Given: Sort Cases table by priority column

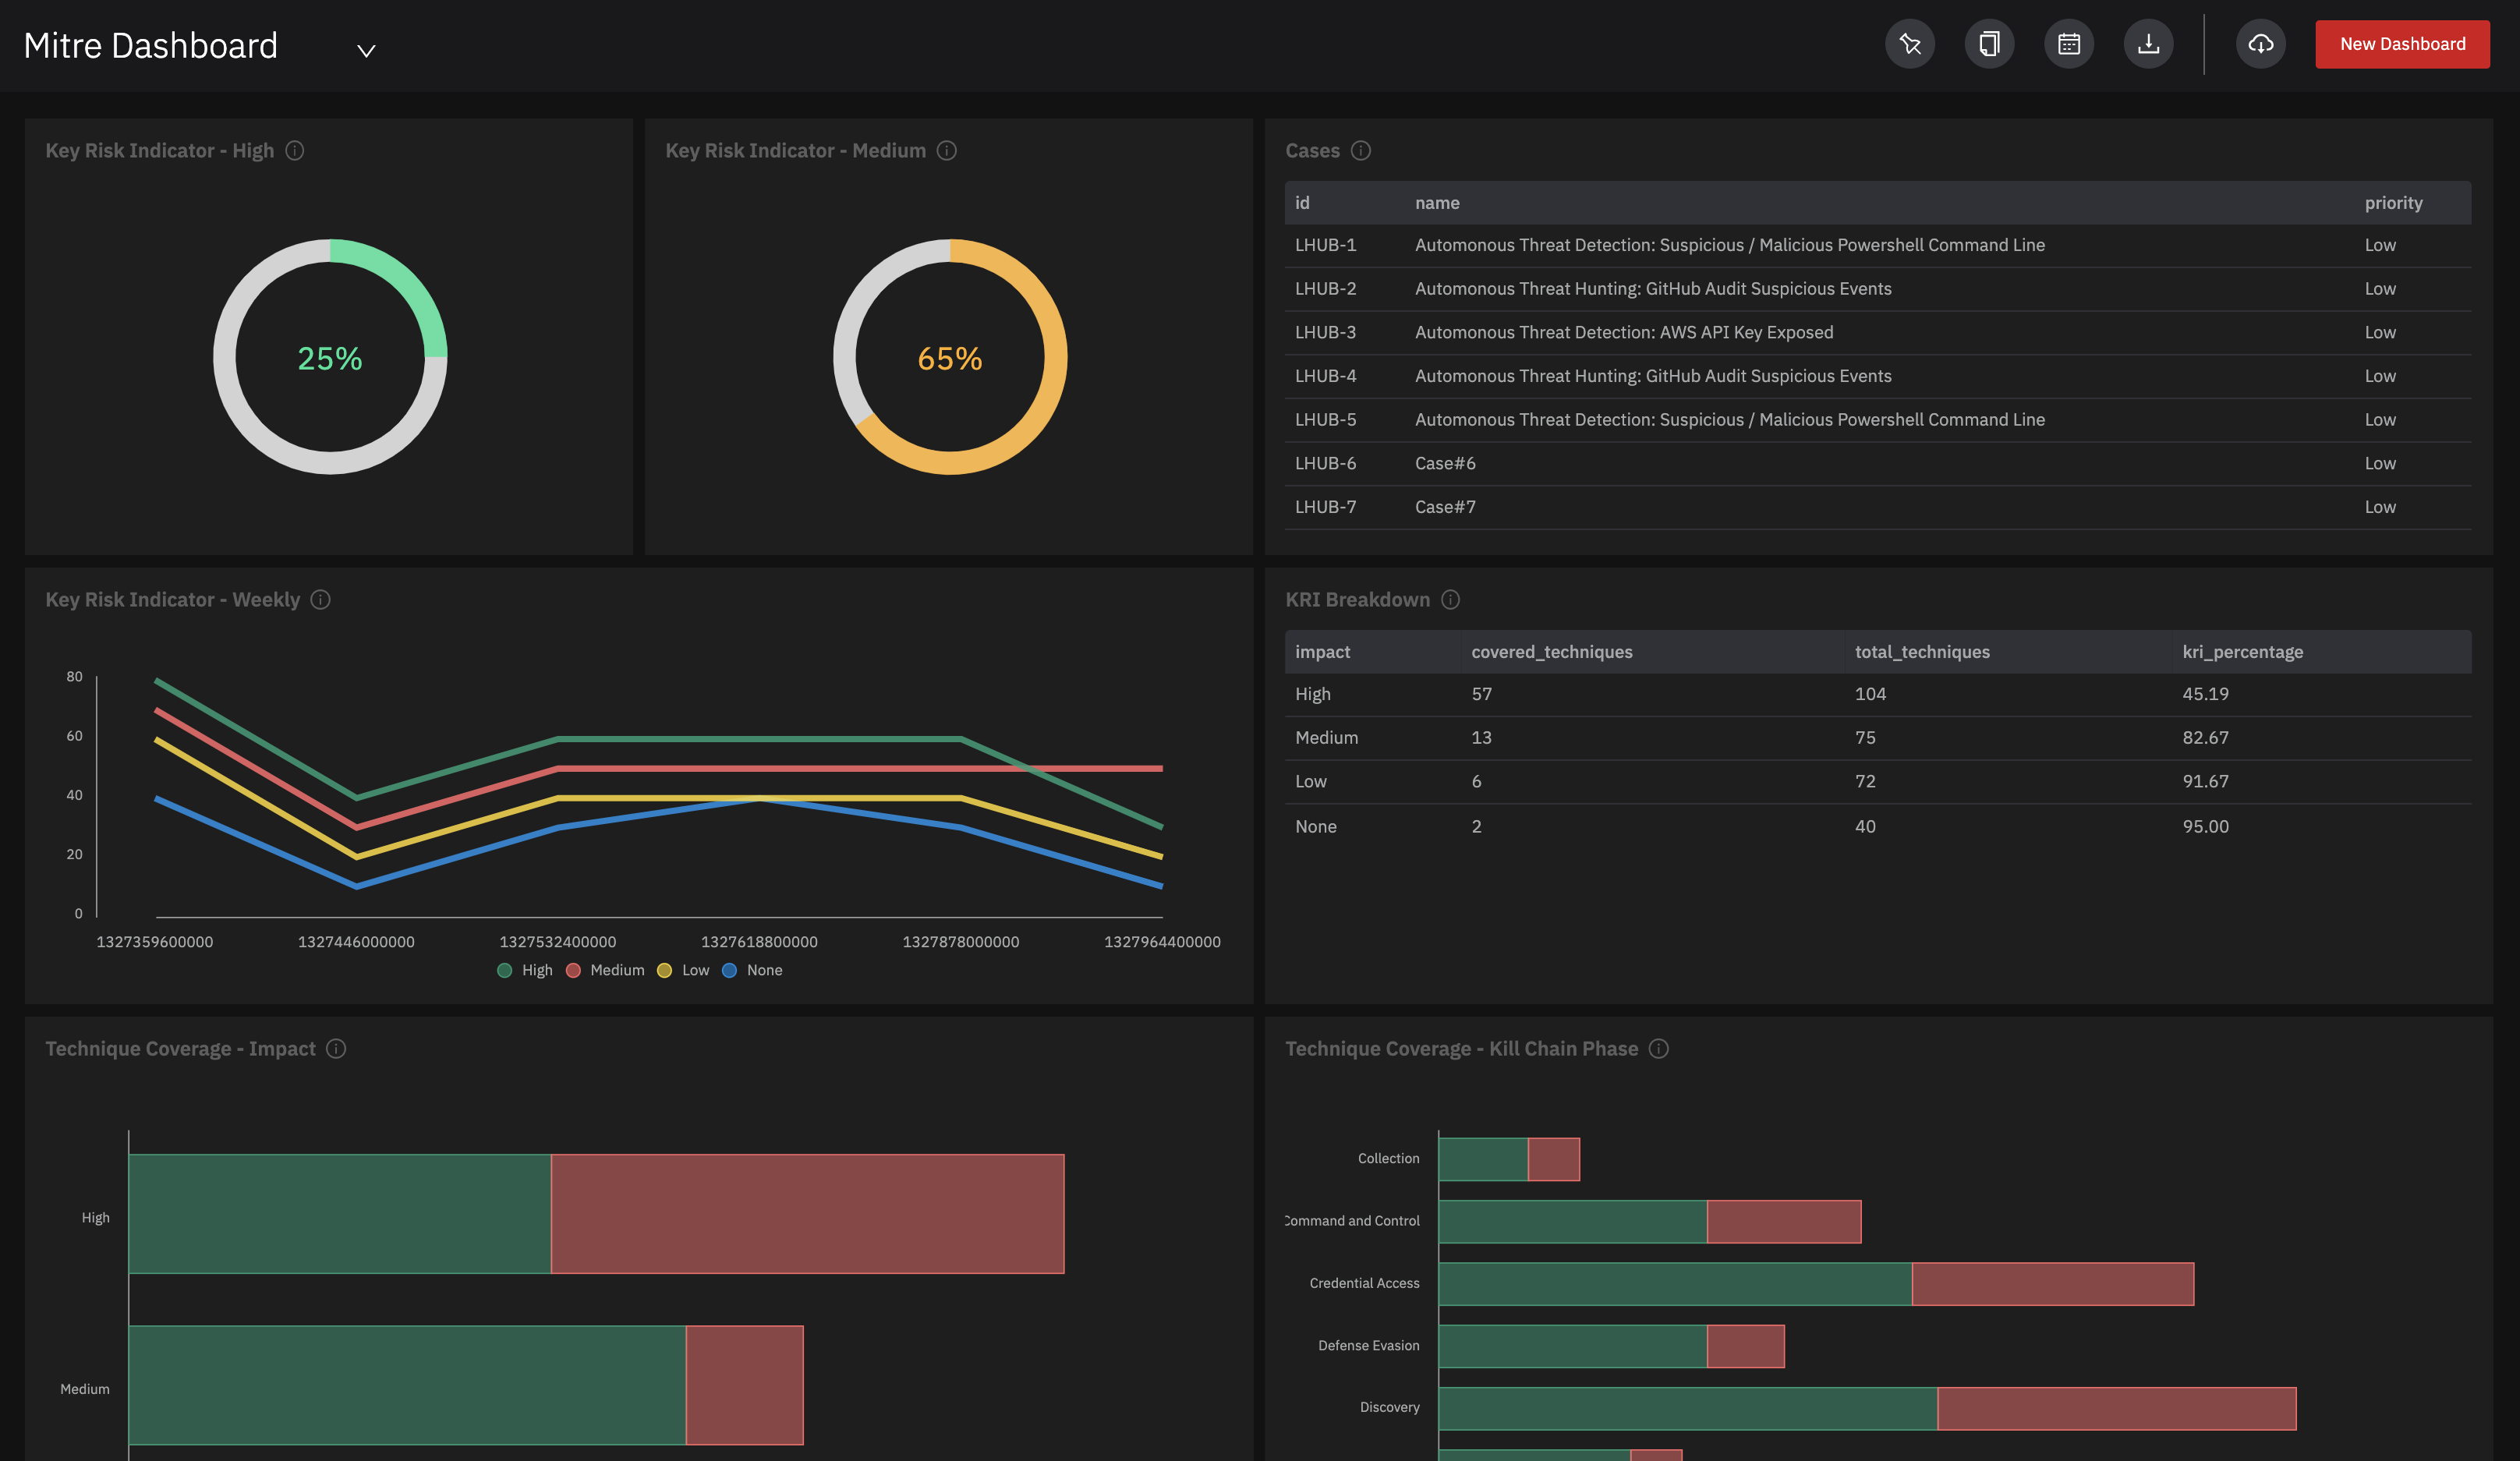Looking at the screenshot, I should pyautogui.click(x=2392, y=203).
